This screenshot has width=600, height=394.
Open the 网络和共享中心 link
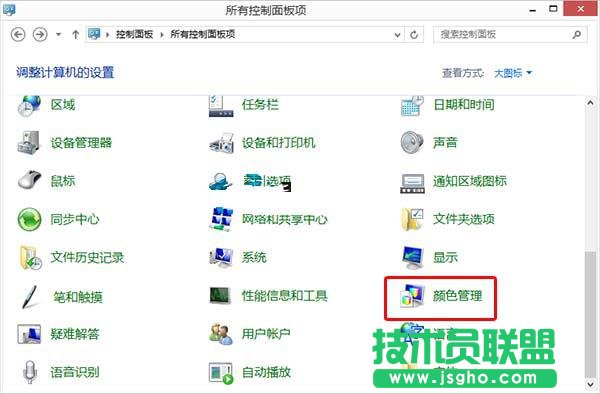(285, 219)
